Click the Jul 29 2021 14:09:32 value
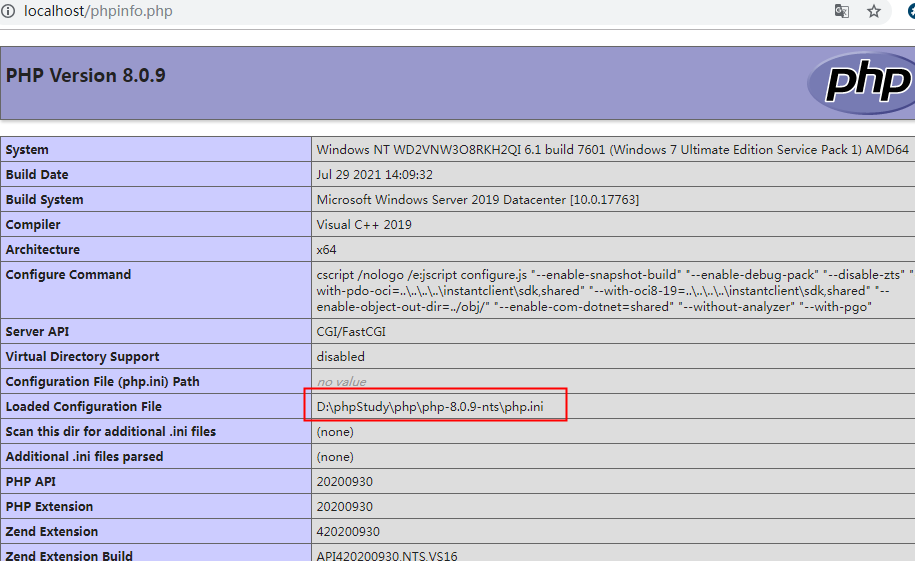The height and width of the screenshot is (561, 915). [375, 175]
